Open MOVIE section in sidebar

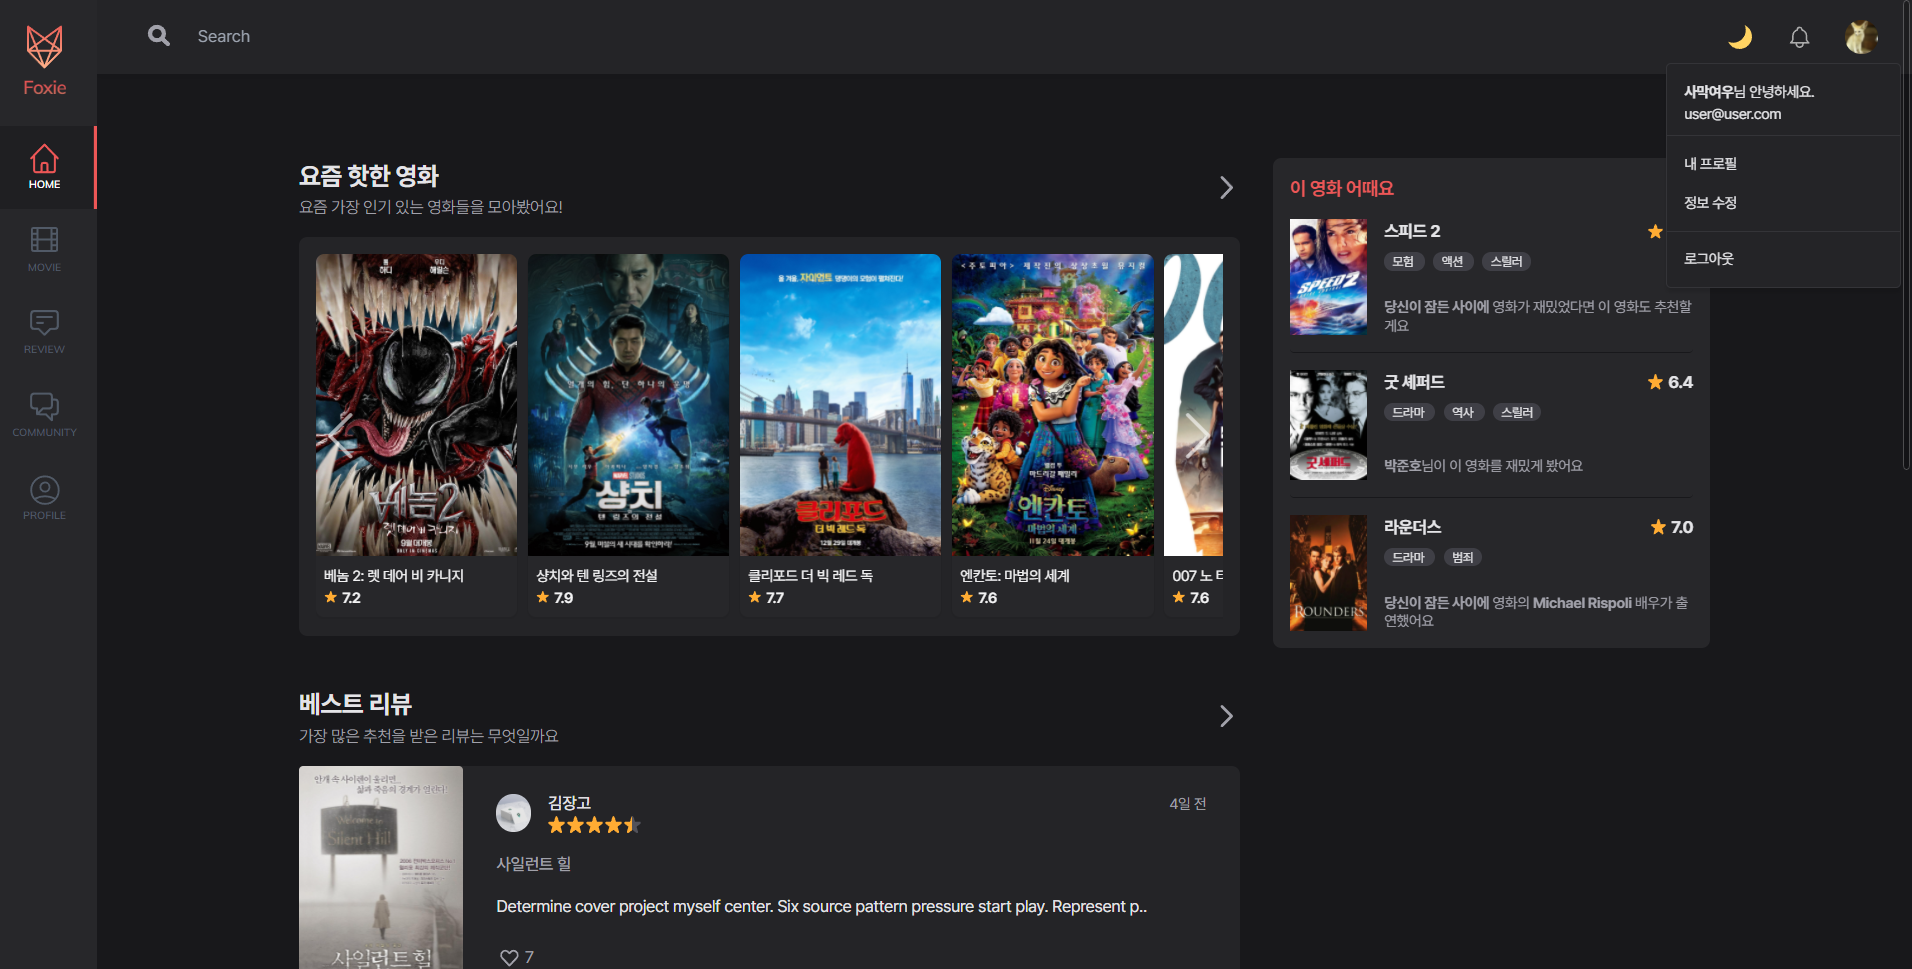coord(45,250)
